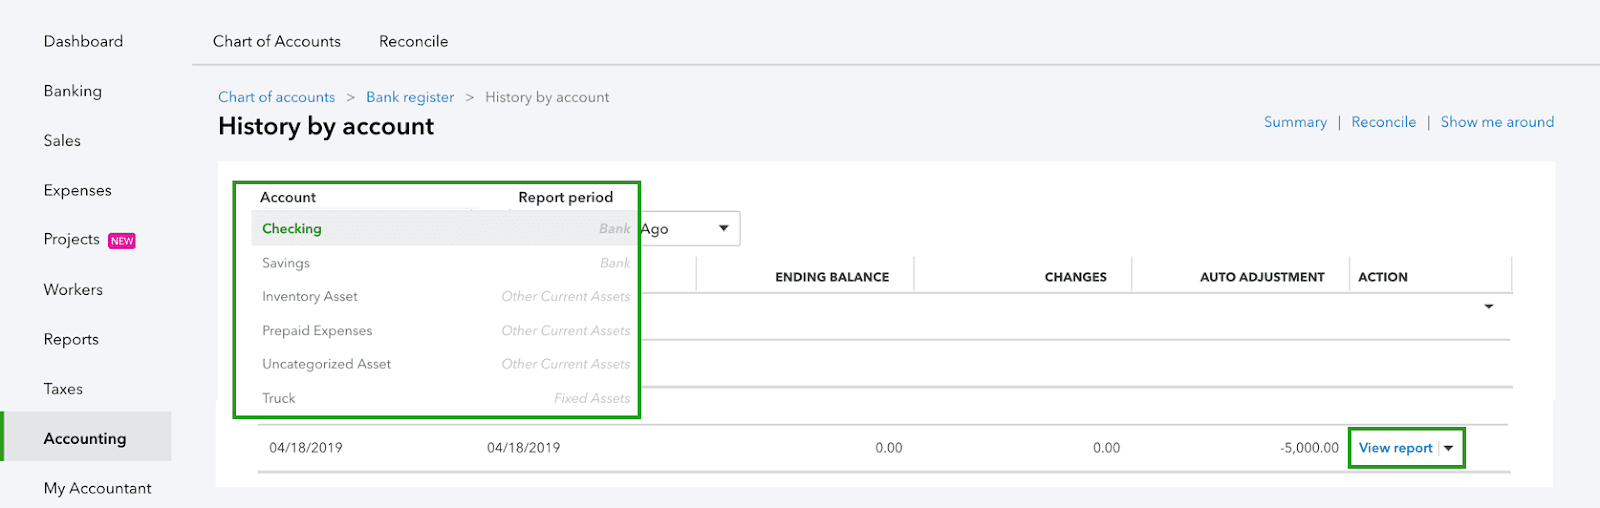Open the Reports sidebar section
The height and width of the screenshot is (508, 1600).
[x=71, y=339]
